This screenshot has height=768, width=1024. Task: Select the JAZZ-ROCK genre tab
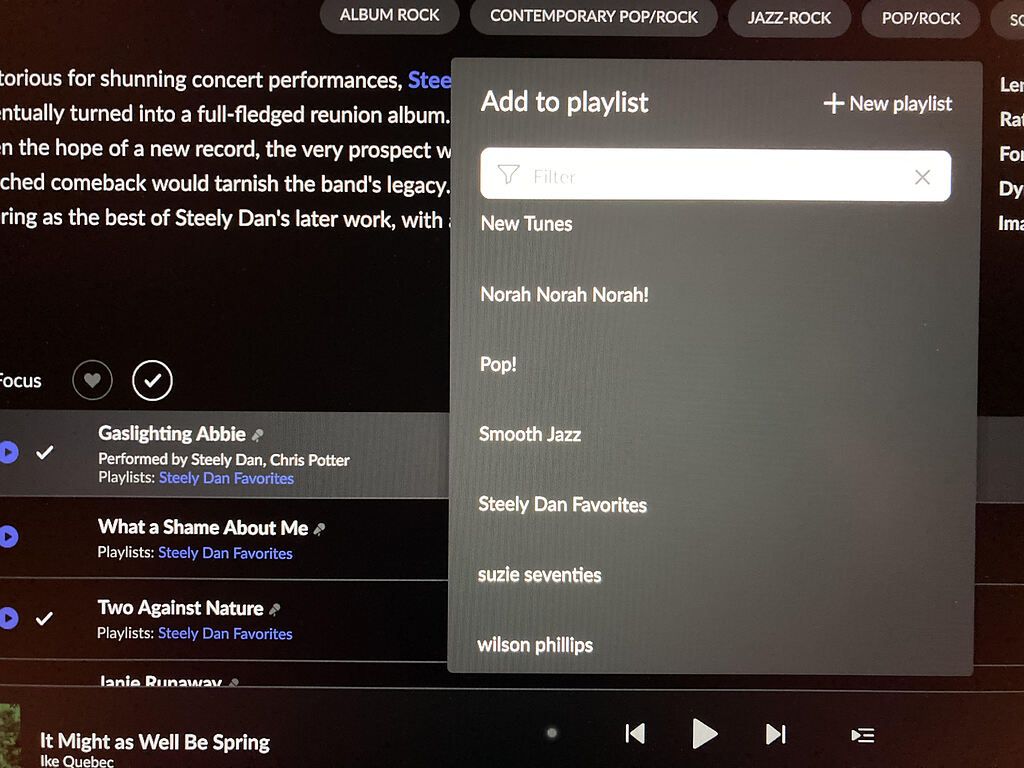(789, 16)
